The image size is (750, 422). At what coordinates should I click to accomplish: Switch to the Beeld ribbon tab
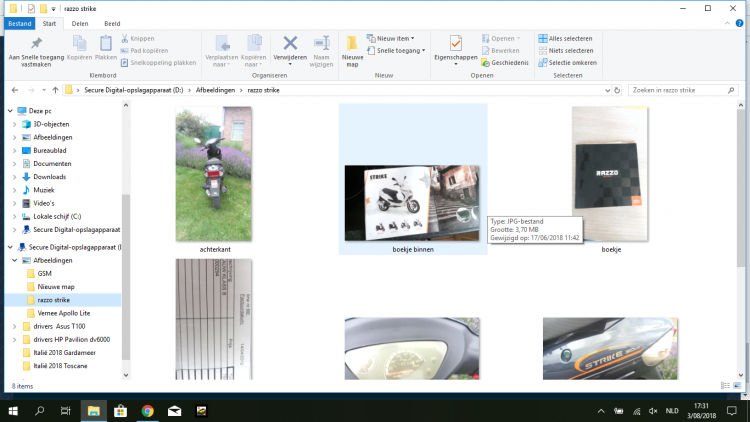(113, 21)
